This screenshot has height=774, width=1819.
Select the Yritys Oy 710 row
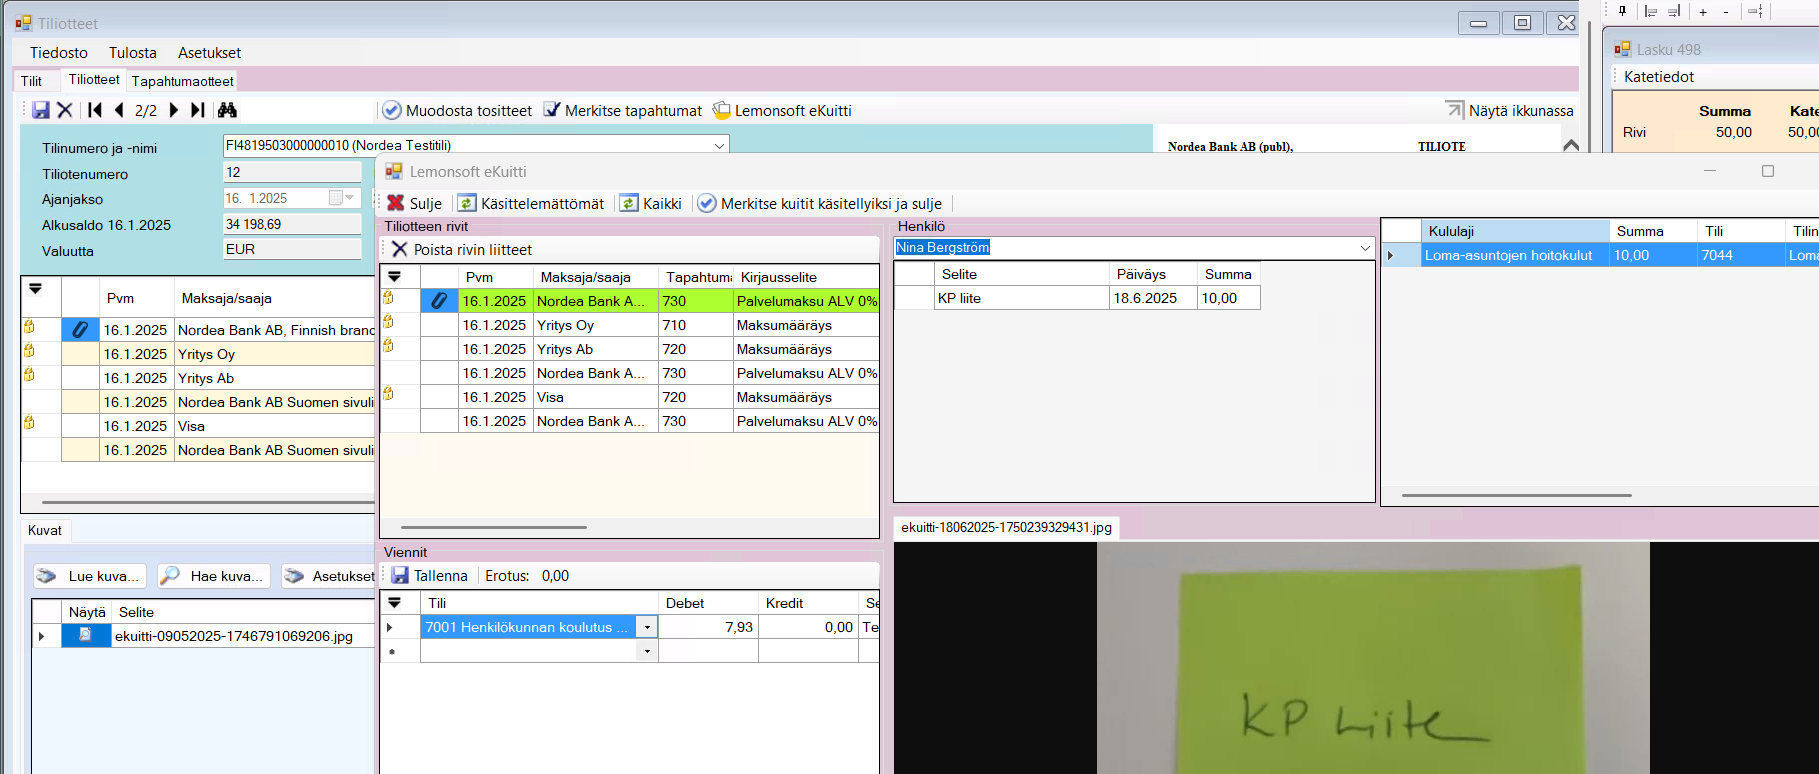(x=566, y=325)
